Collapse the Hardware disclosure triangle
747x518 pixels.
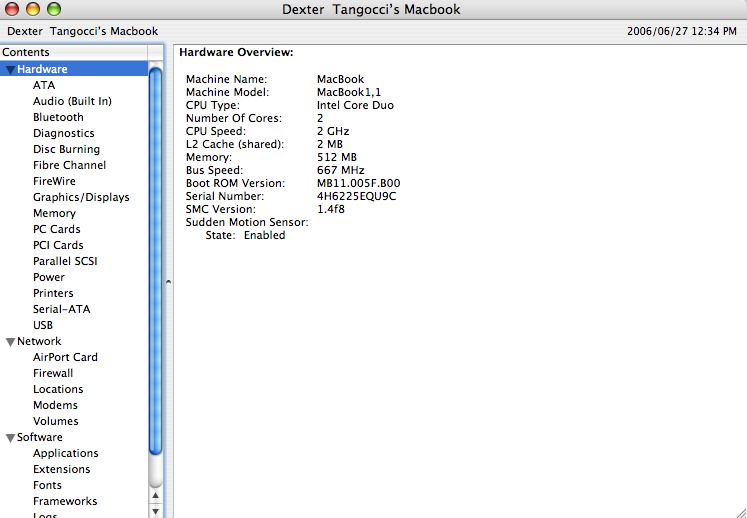[10, 70]
